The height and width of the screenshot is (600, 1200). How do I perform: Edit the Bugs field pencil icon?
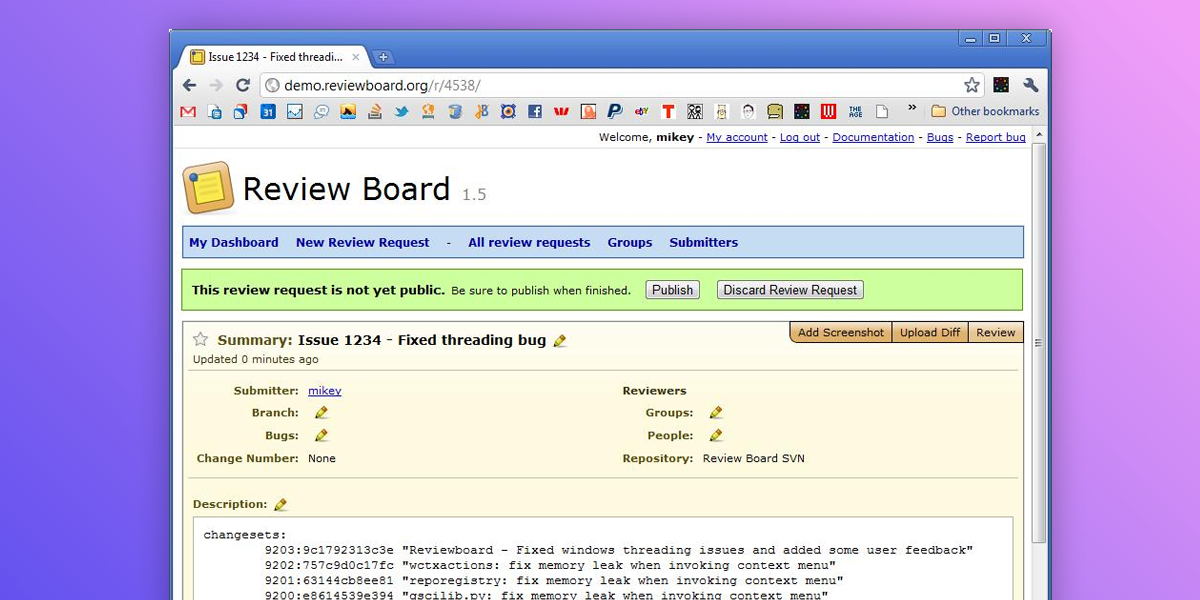click(x=321, y=436)
